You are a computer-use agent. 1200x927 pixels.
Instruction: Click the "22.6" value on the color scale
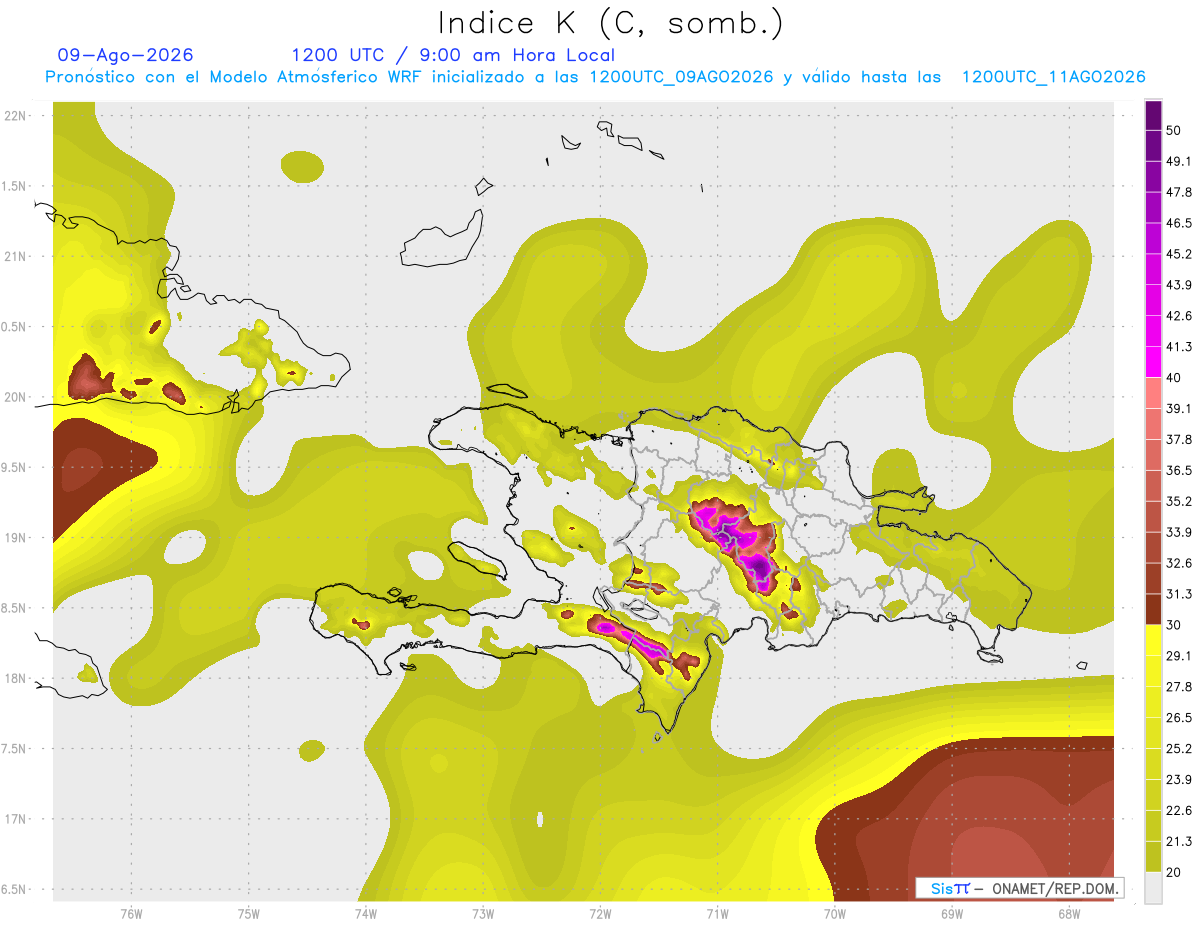1179,810
